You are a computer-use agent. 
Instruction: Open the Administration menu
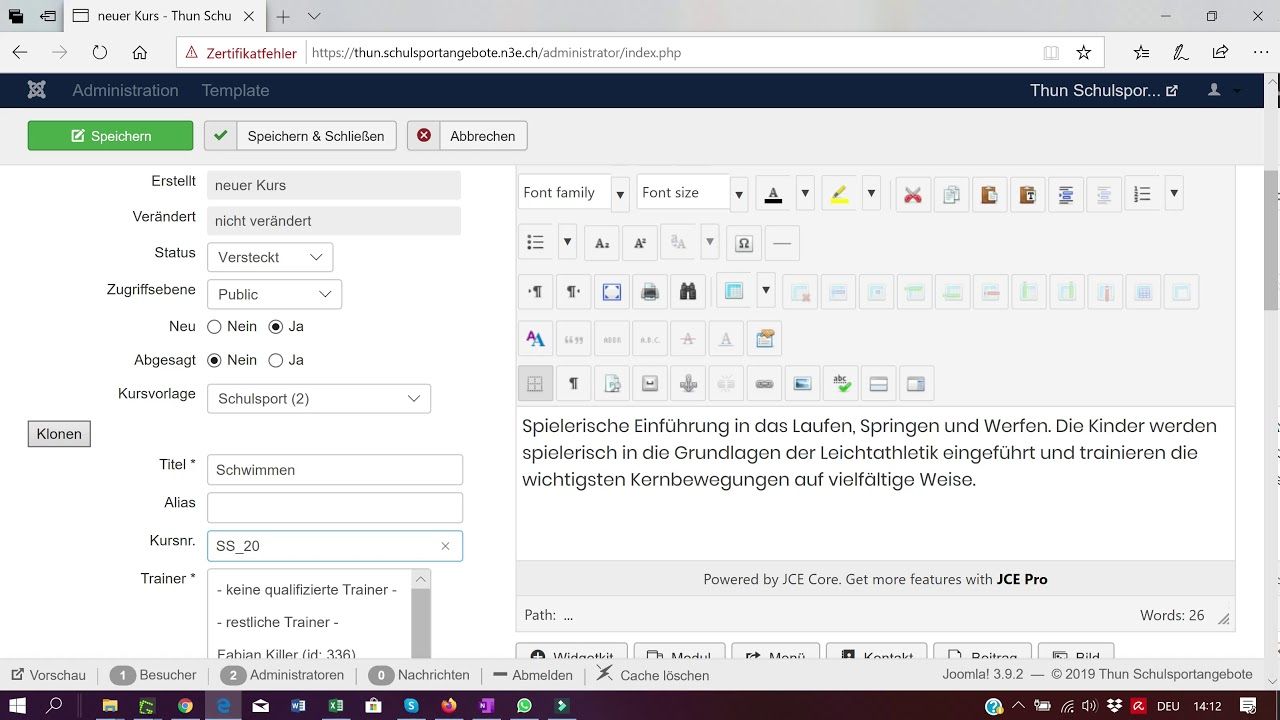(x=125, y=90)
